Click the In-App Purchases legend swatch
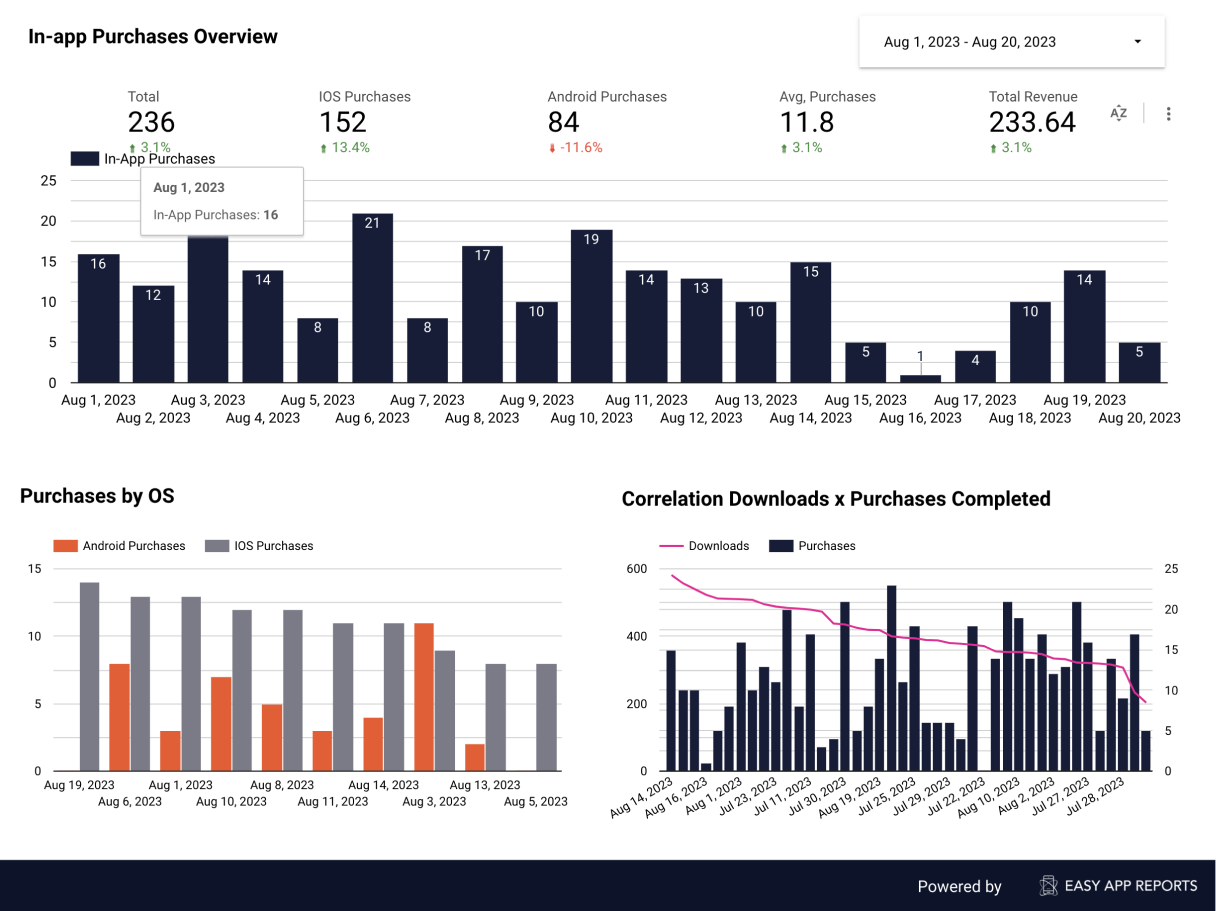 (x=85, y=158)
